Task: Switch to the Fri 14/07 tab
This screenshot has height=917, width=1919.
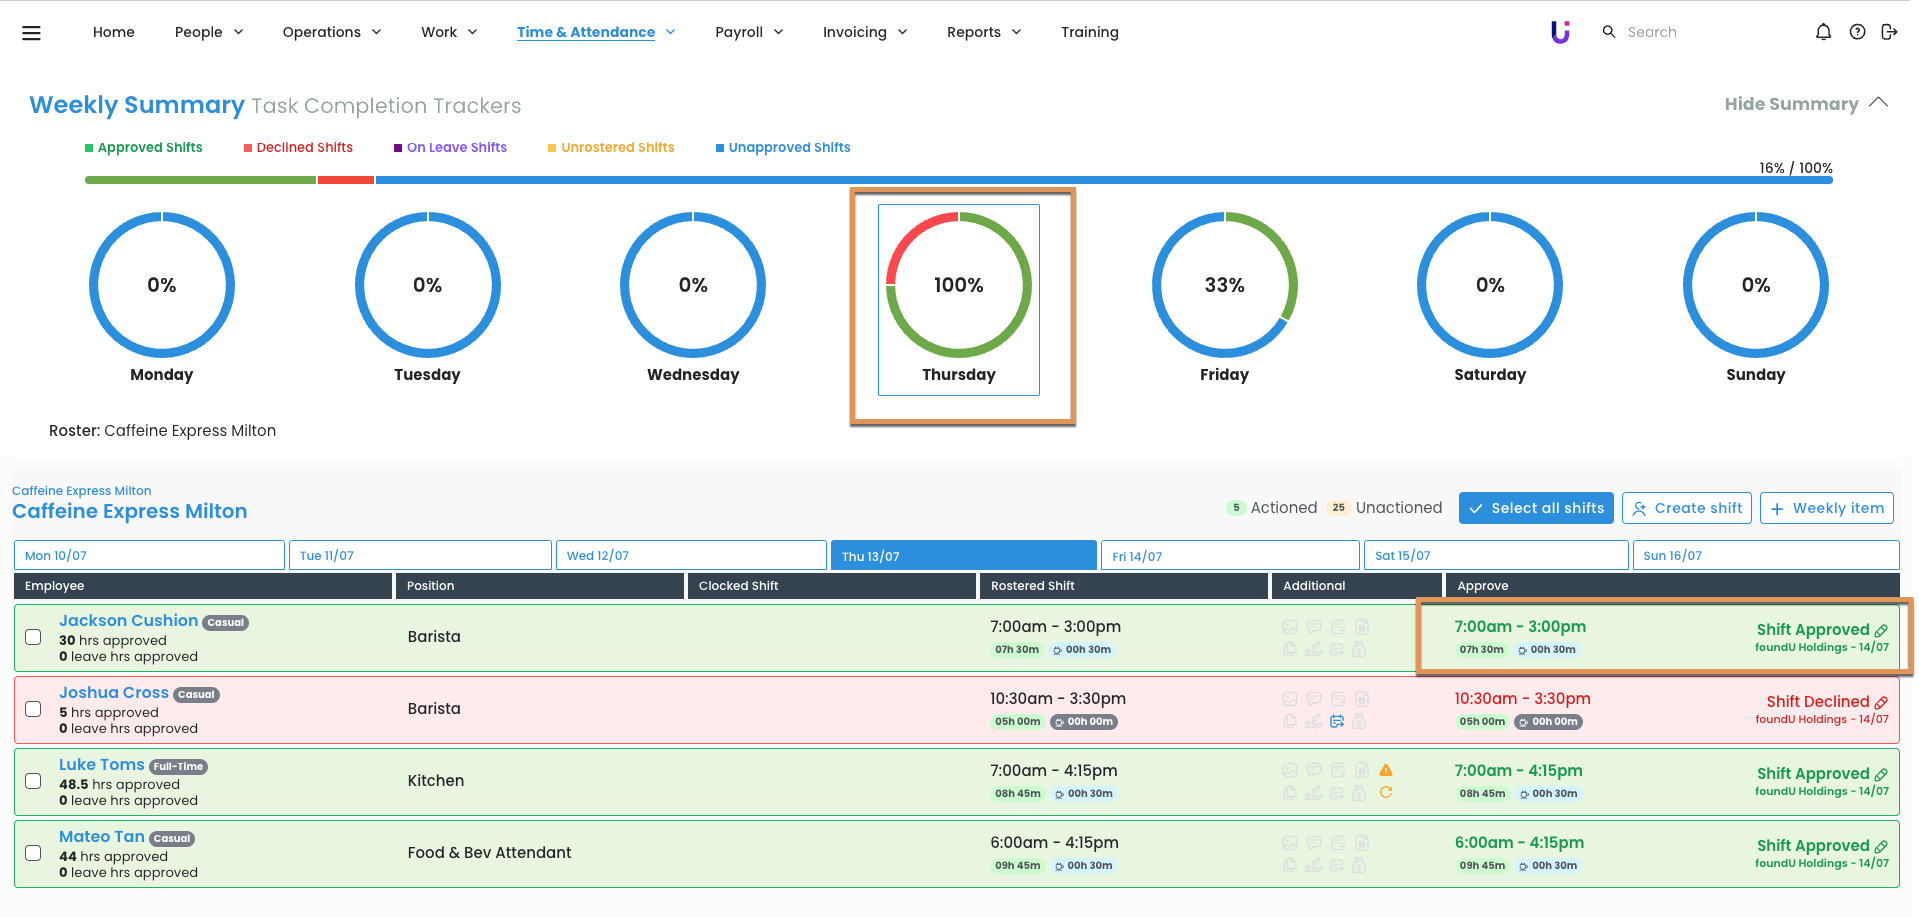Action: click(x=1229, y=556)
